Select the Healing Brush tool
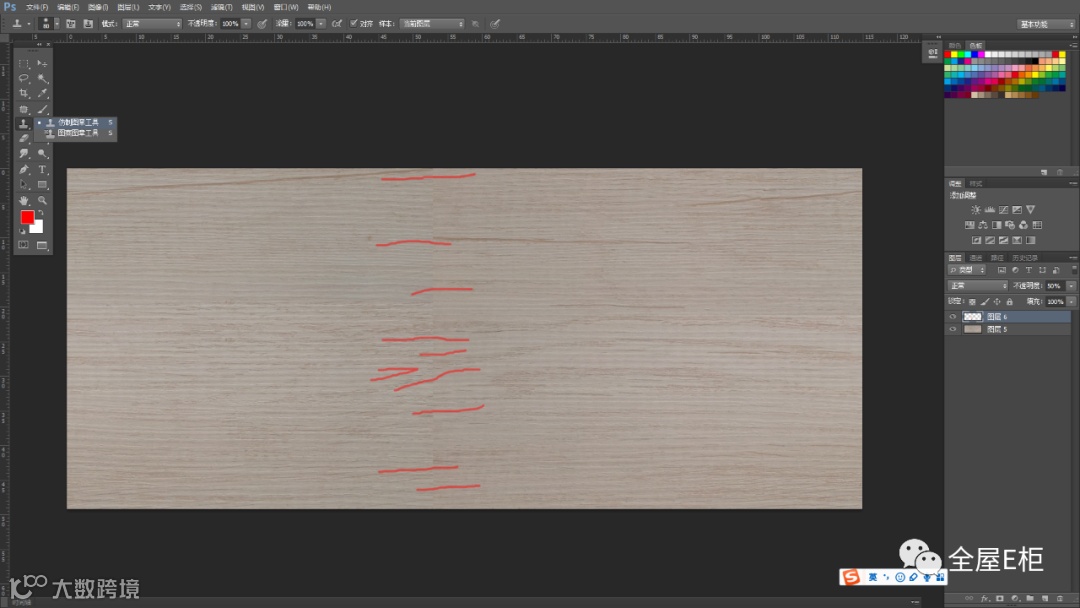Viewport: 1080px width, 608px height. pyautogui.click(x=23, y=109)
